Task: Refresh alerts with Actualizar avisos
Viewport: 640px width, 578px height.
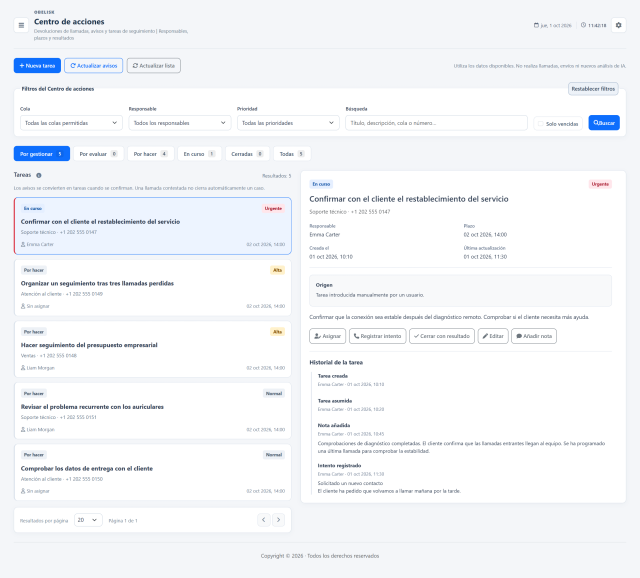Action: coord(93,66)
